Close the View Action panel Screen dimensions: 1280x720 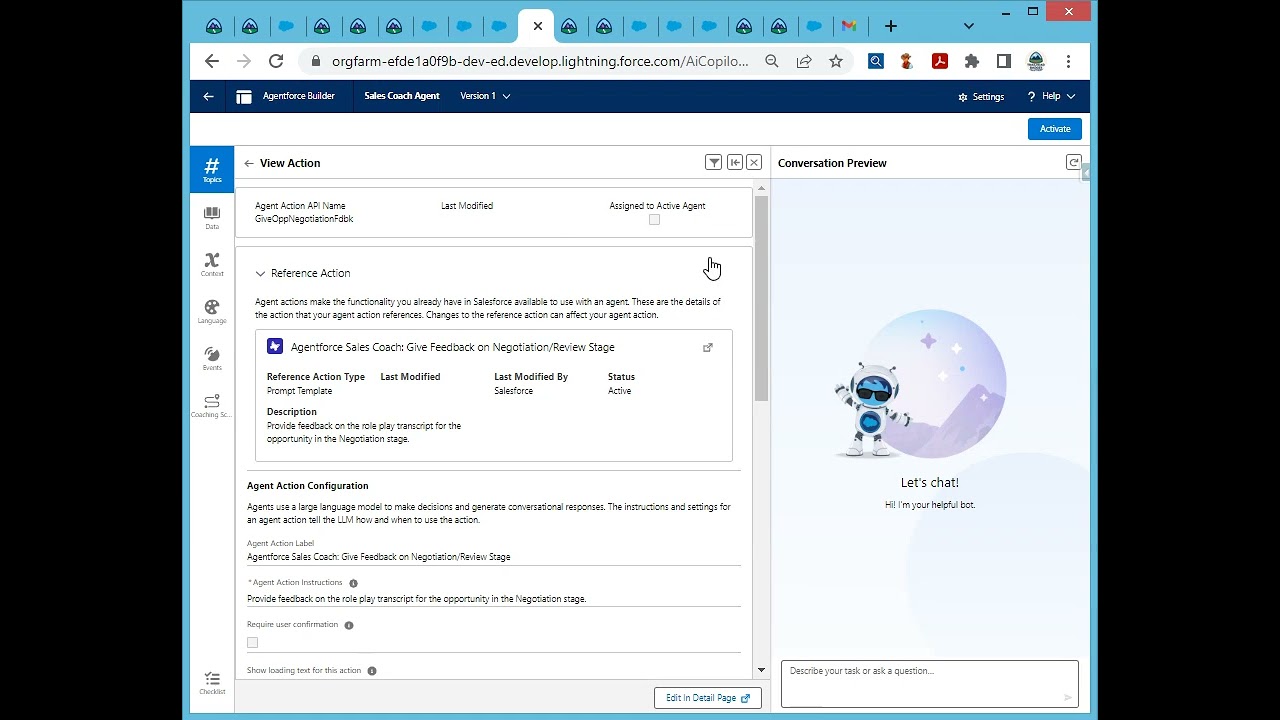(754, 162)
